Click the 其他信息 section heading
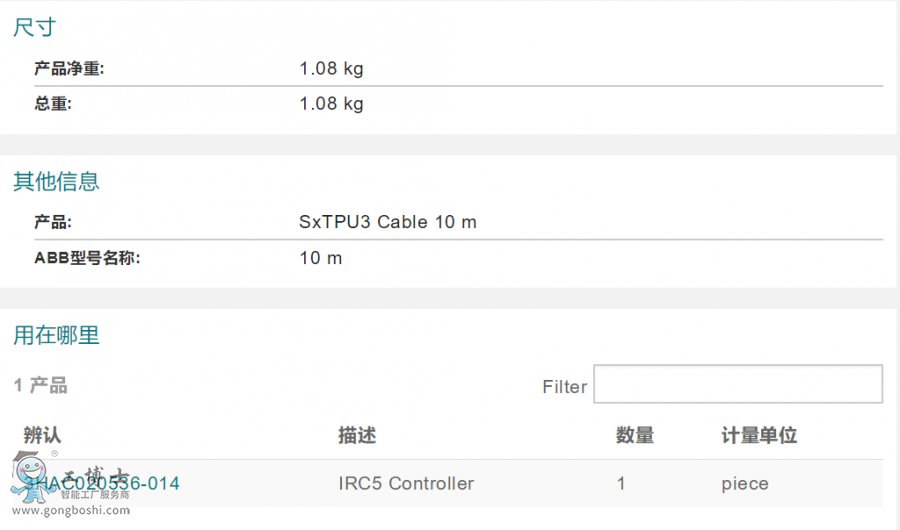 coord(56,182)
